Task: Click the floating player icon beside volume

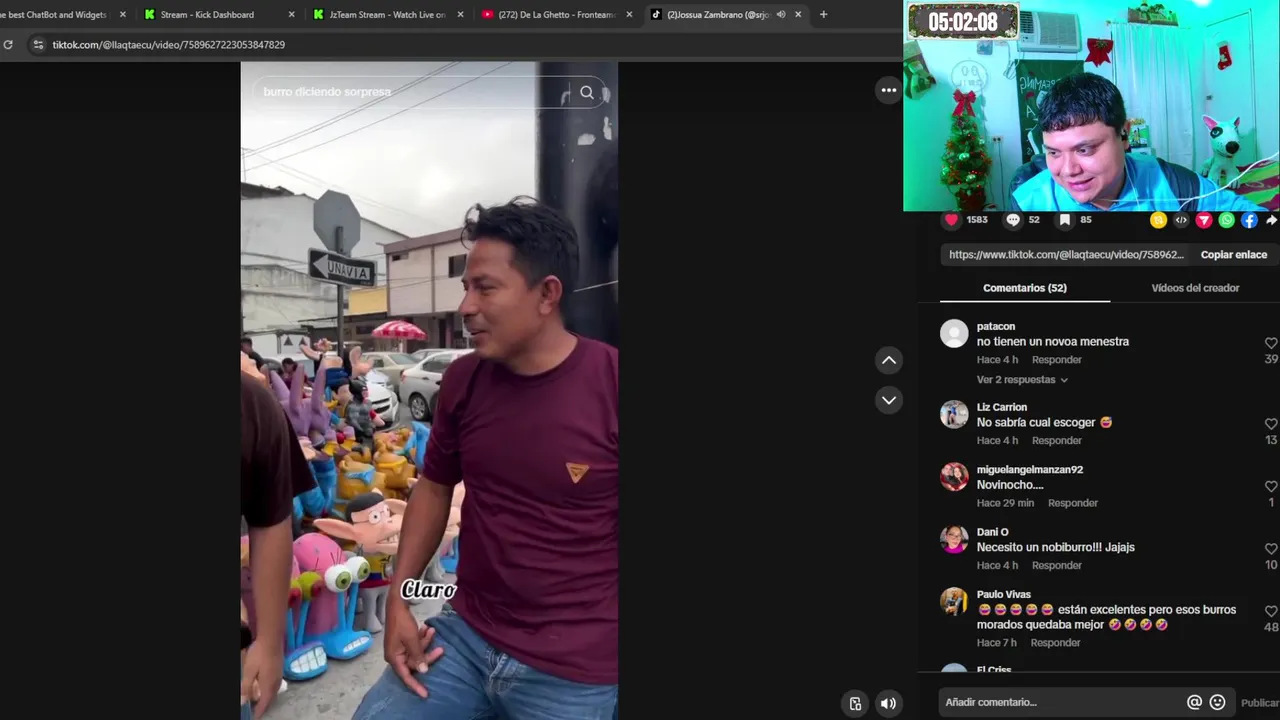Action: click(855, 703)
